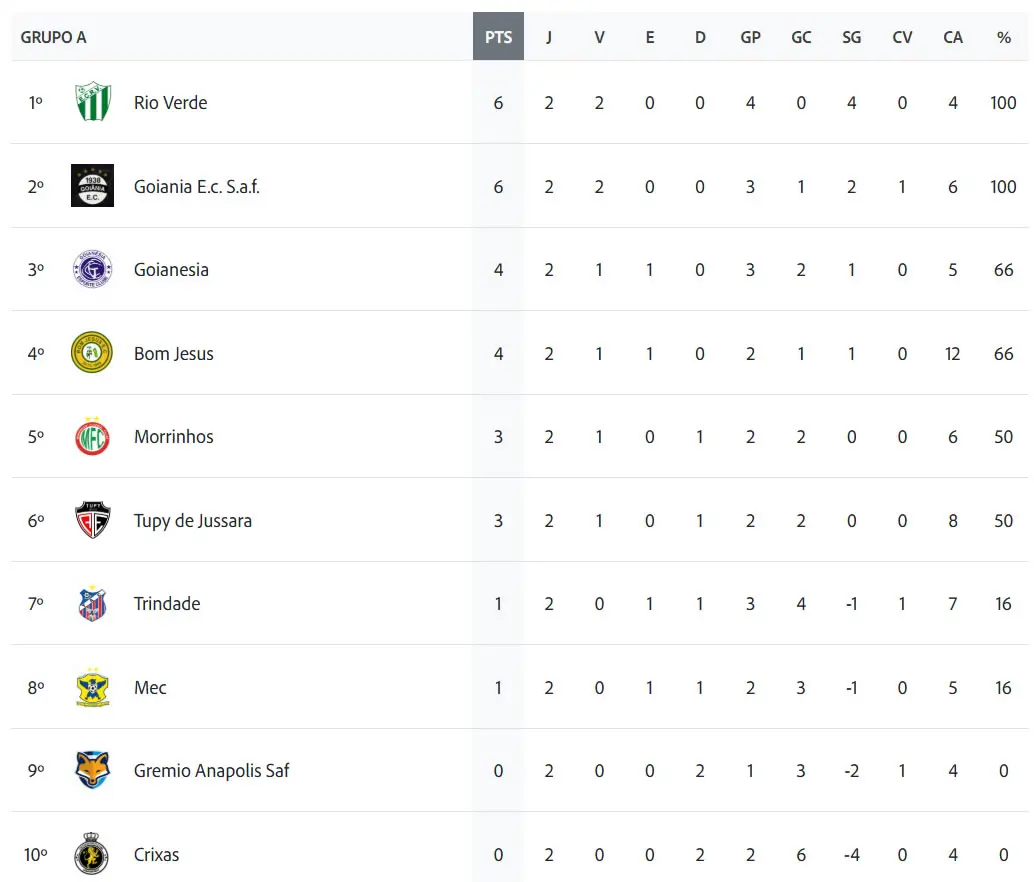Image resolution: width=1034 pixels, height=882 pixels.
Task: Sort table by PTS column header
Action: (x=499, y=37)
